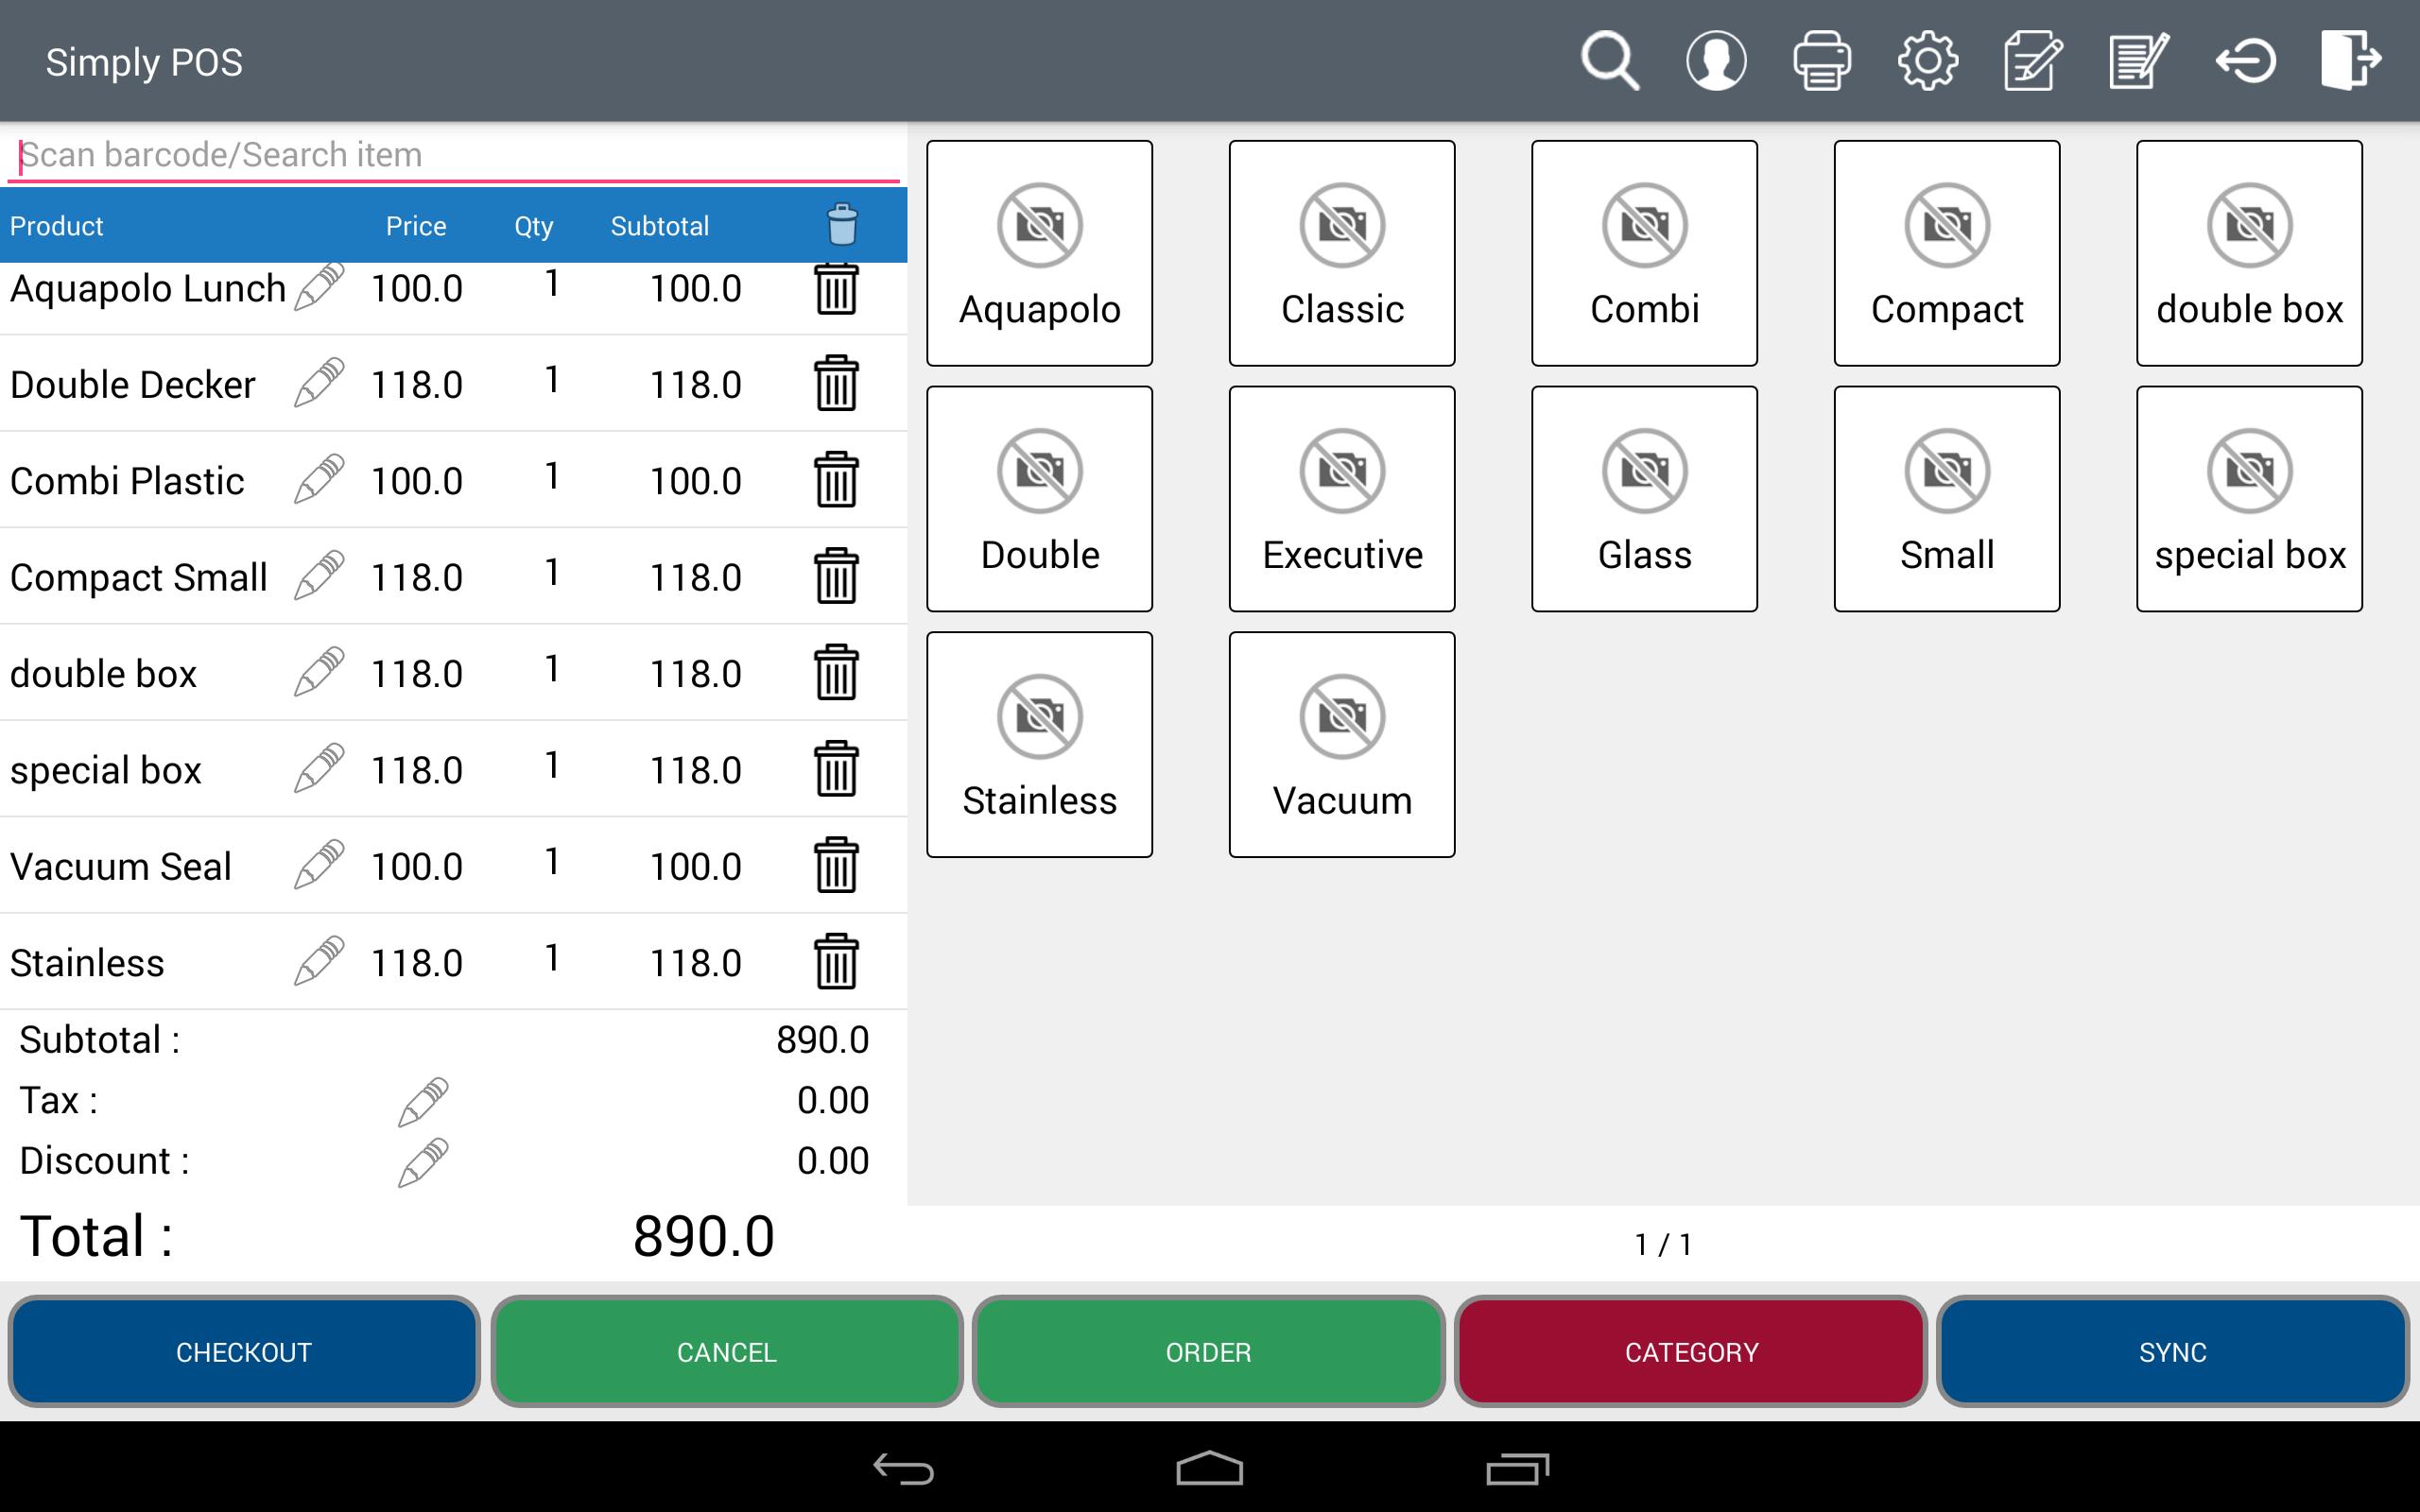Click edit pencil icon for tax amount
2420x1512 pixels.
425,1097
